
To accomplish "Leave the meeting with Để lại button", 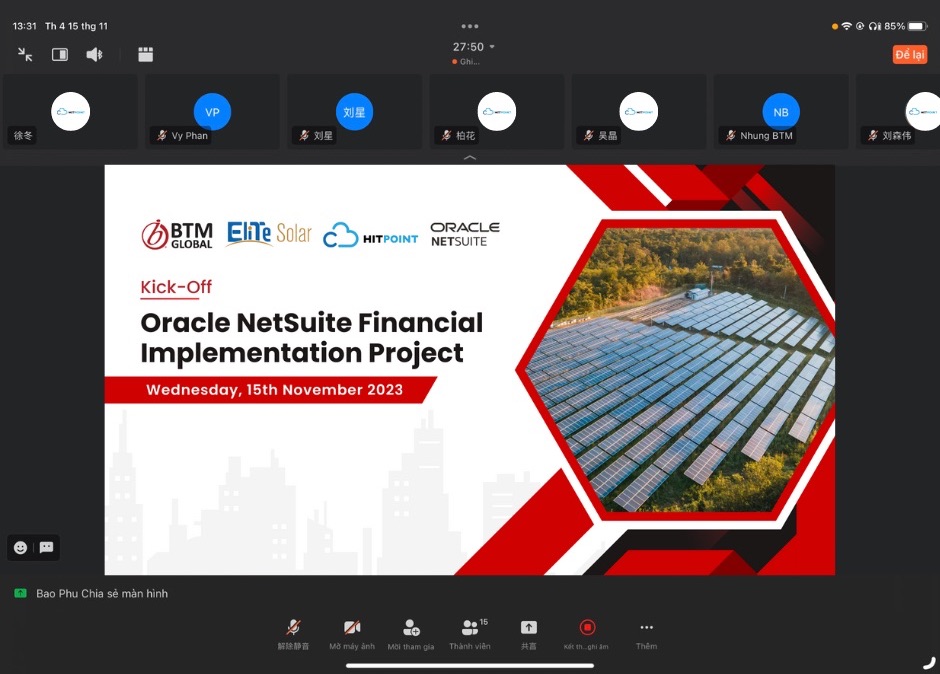I will (909, 55).
